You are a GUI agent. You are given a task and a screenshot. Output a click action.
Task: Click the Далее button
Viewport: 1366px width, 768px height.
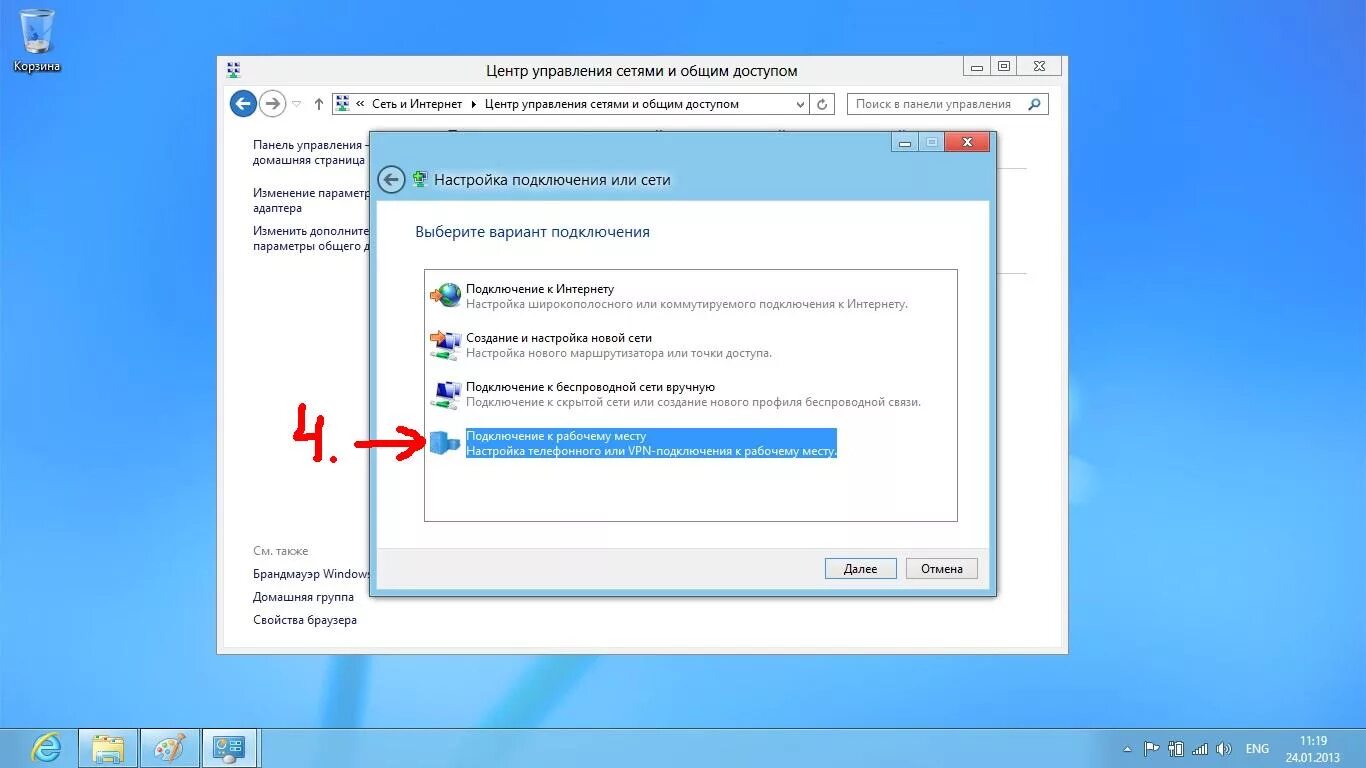860,569
